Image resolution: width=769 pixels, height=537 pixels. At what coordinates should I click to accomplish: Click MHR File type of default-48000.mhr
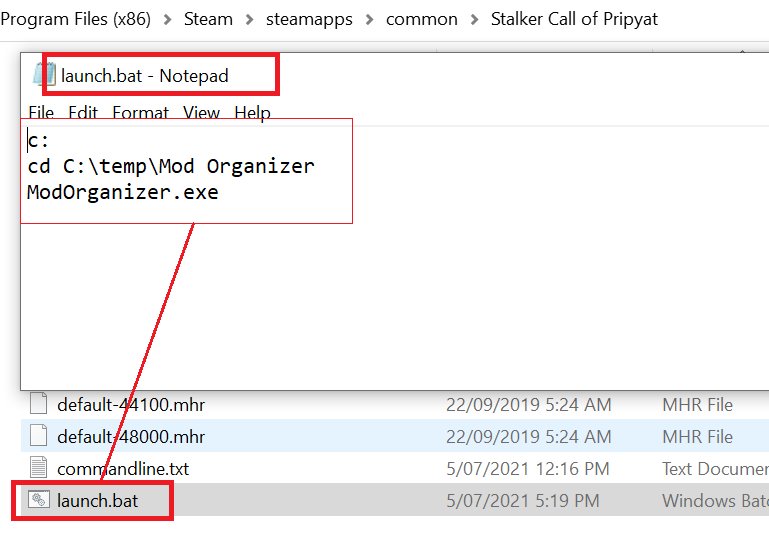[x=697, y=436]
